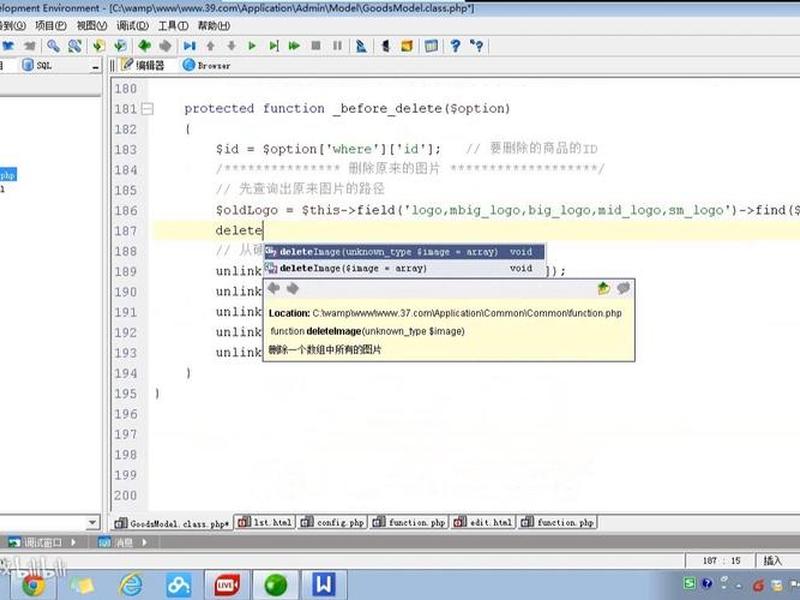
Task: Open the edit.html file tab
Action: [x=483, y=522]
